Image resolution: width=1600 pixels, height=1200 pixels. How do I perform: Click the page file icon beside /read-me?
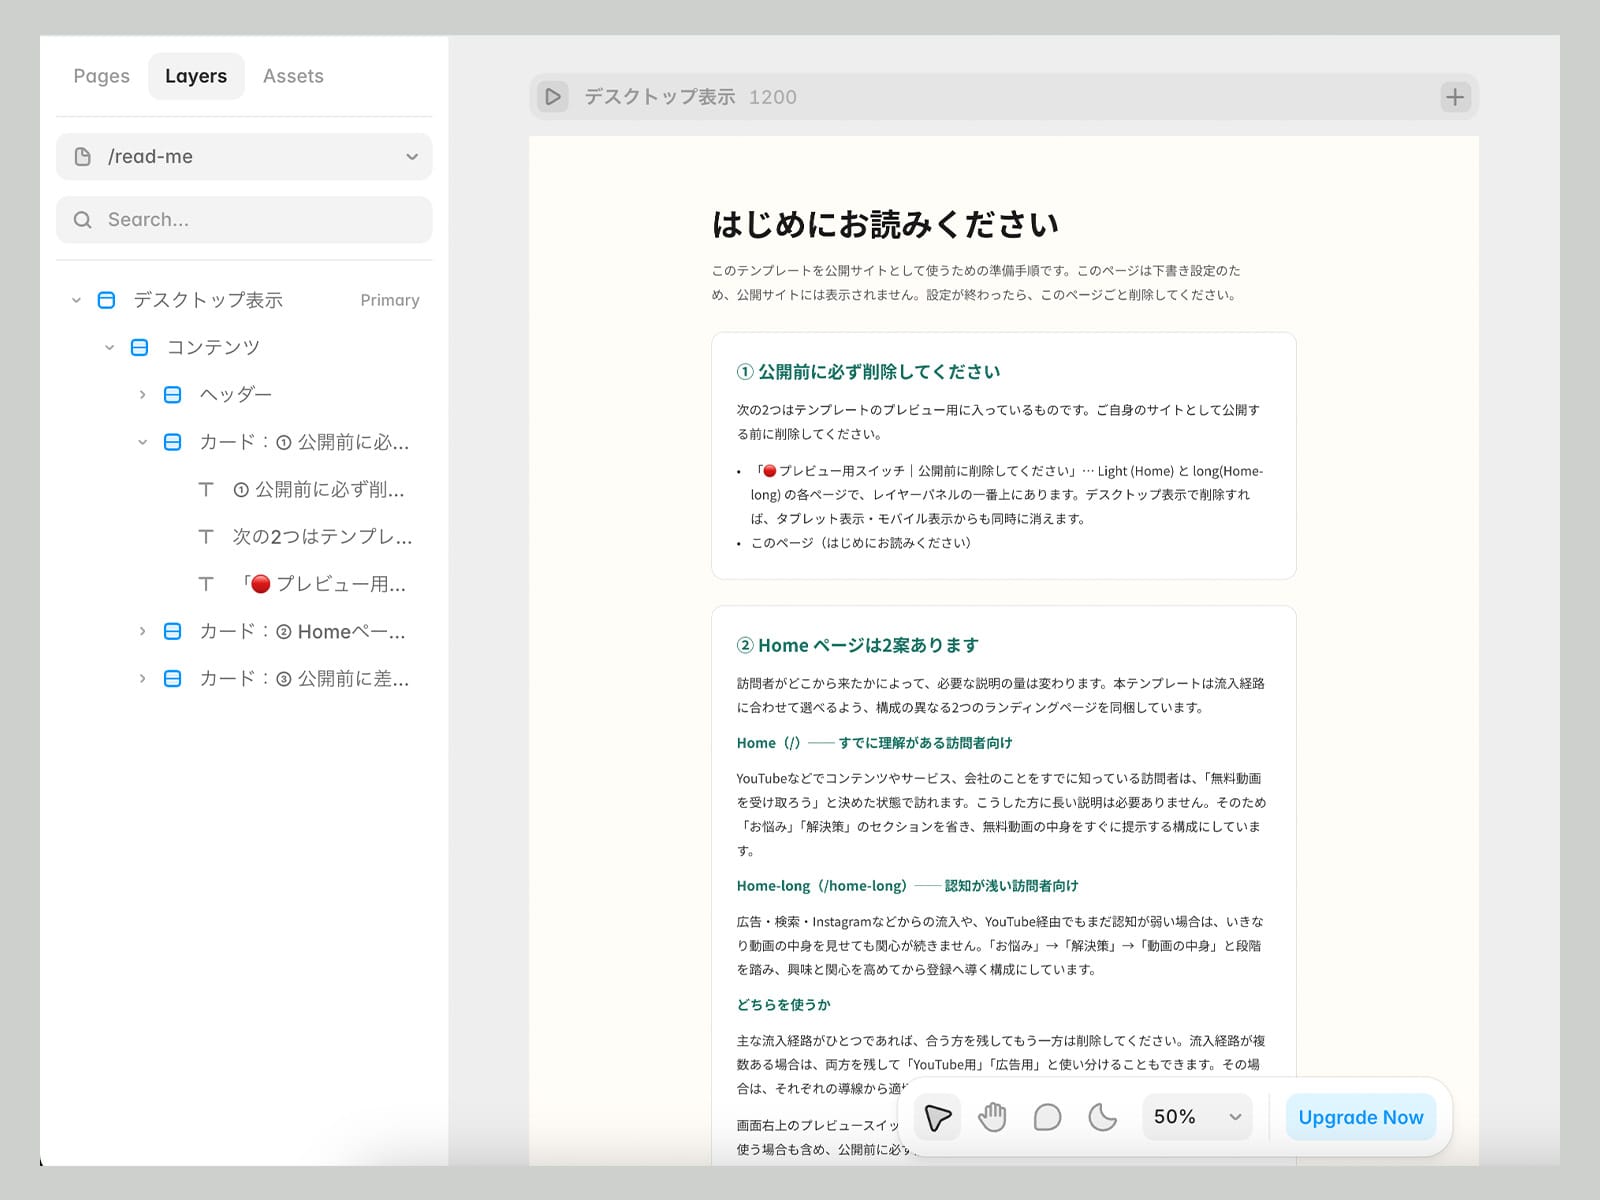83,157
